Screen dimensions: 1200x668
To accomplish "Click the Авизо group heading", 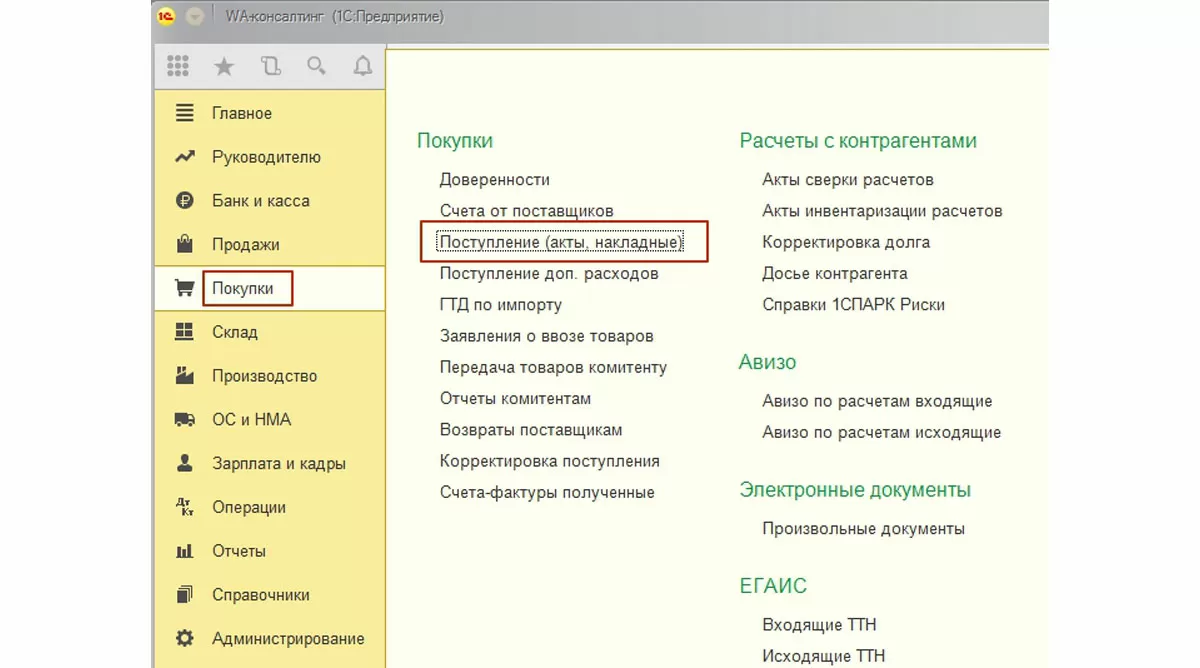I will (768, 362).
